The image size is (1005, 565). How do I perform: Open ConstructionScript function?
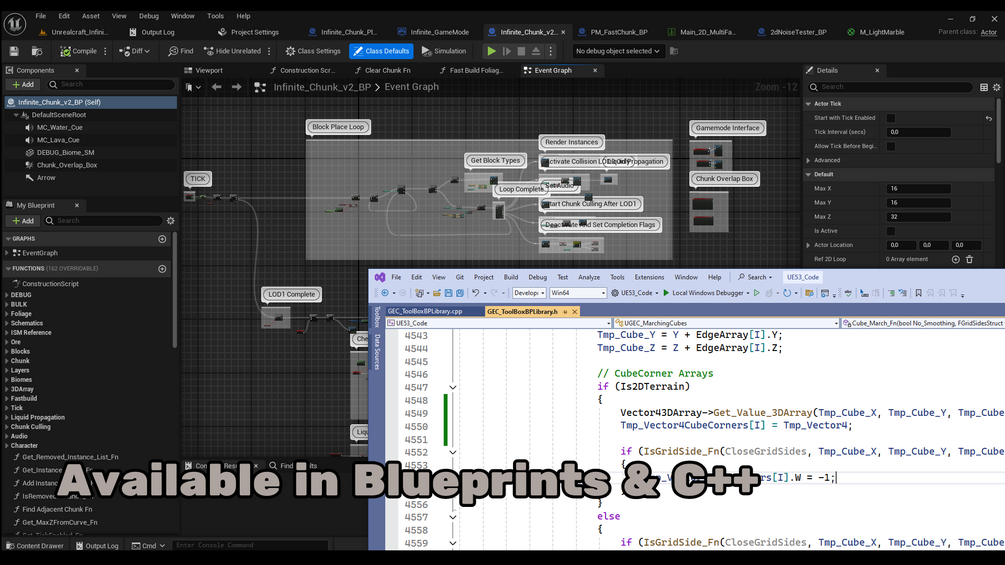coord(50,284)
